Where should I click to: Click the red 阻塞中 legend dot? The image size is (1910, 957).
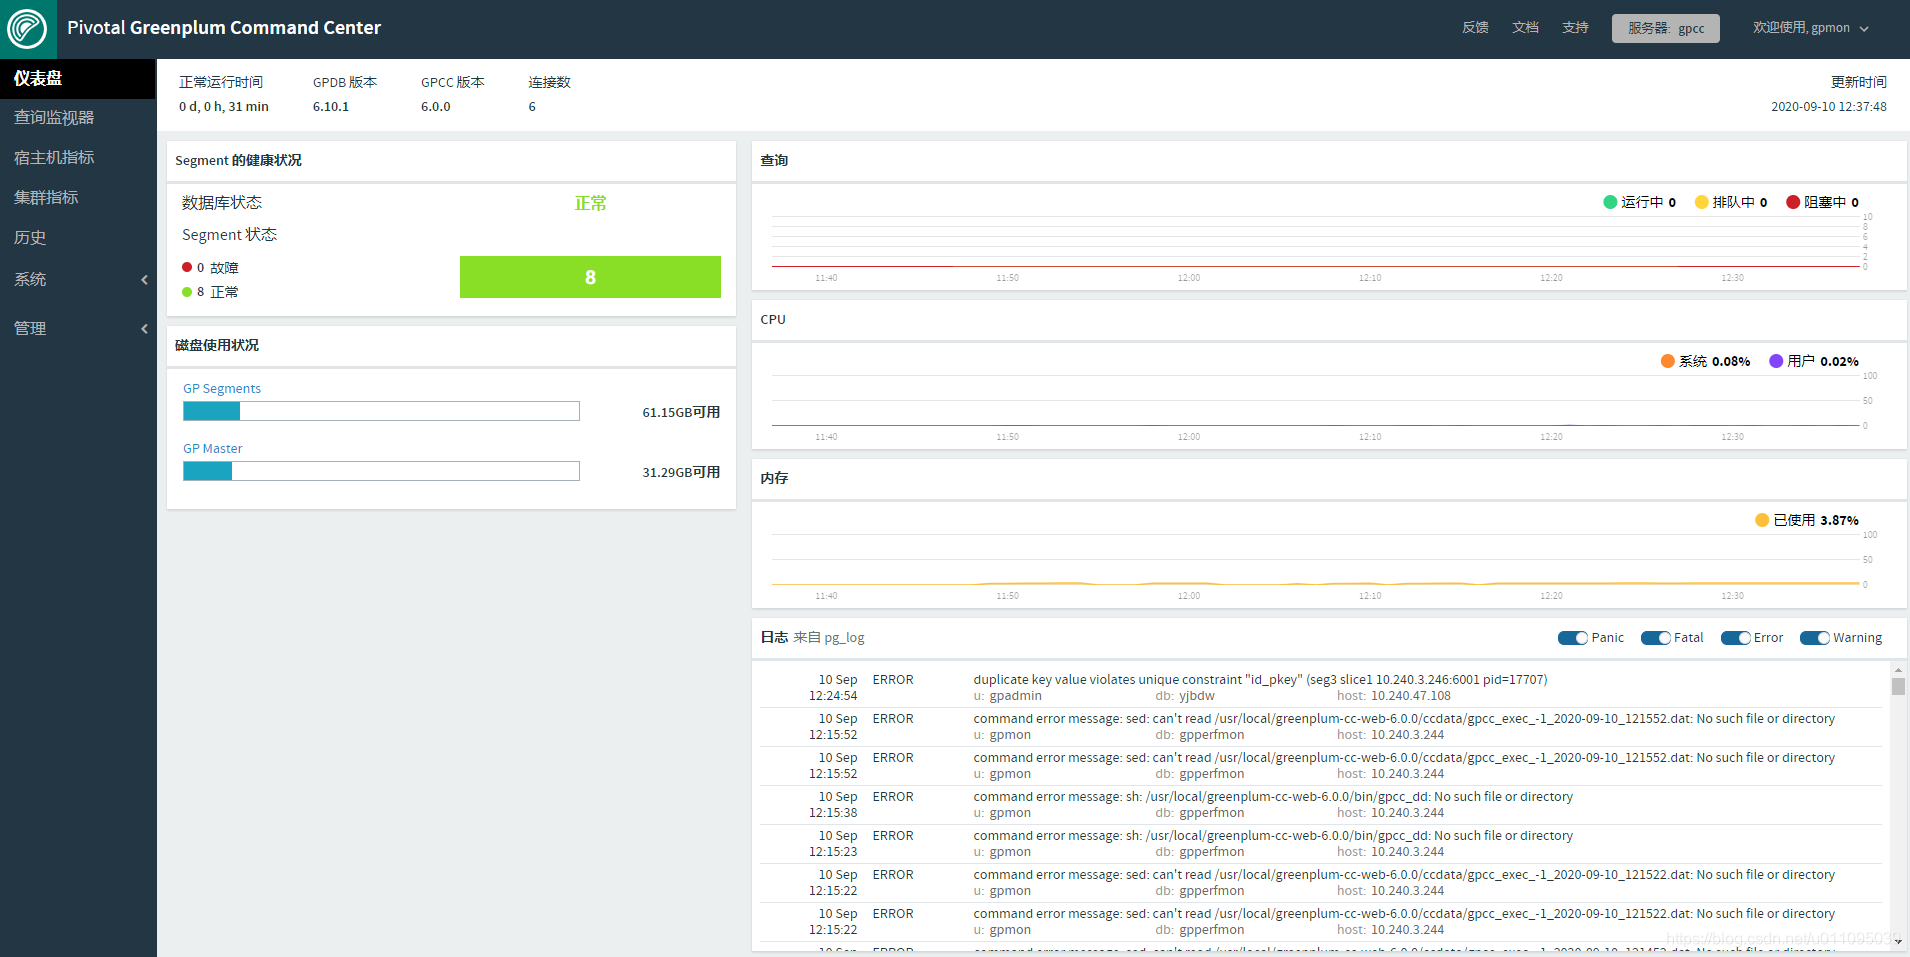[1793, 202]
